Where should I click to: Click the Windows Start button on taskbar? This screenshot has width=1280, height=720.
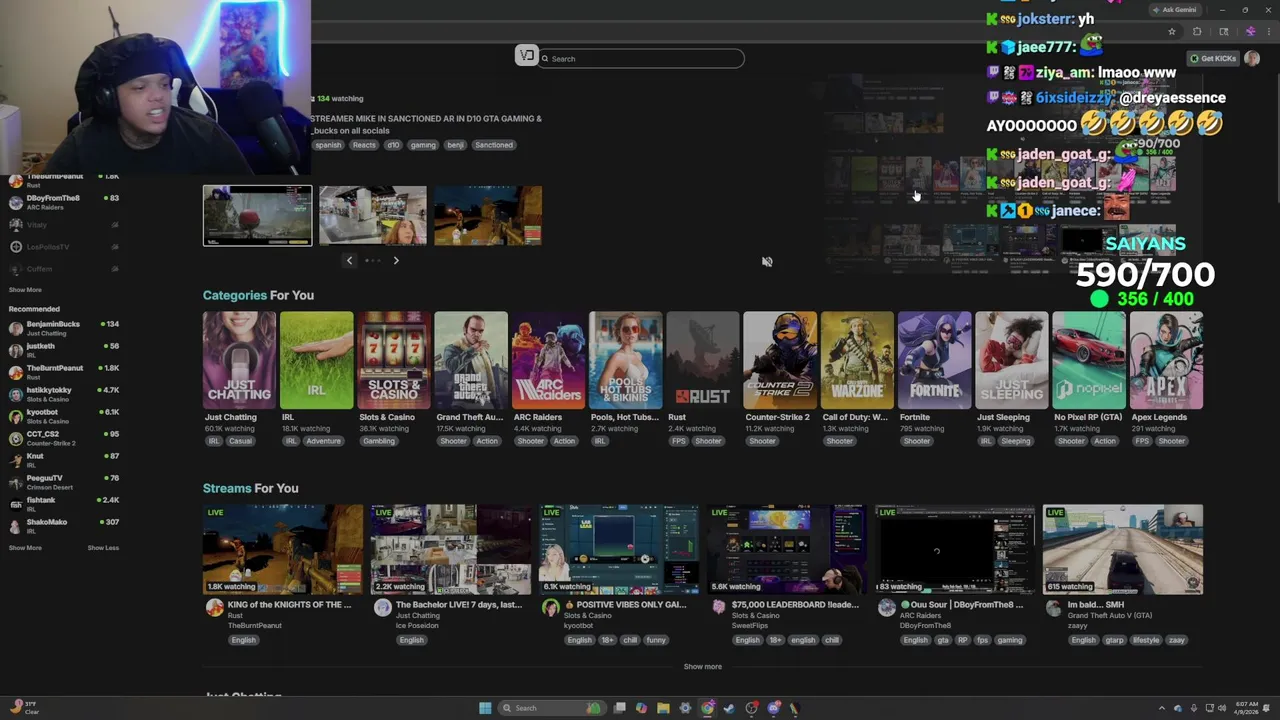pos(485,708)
